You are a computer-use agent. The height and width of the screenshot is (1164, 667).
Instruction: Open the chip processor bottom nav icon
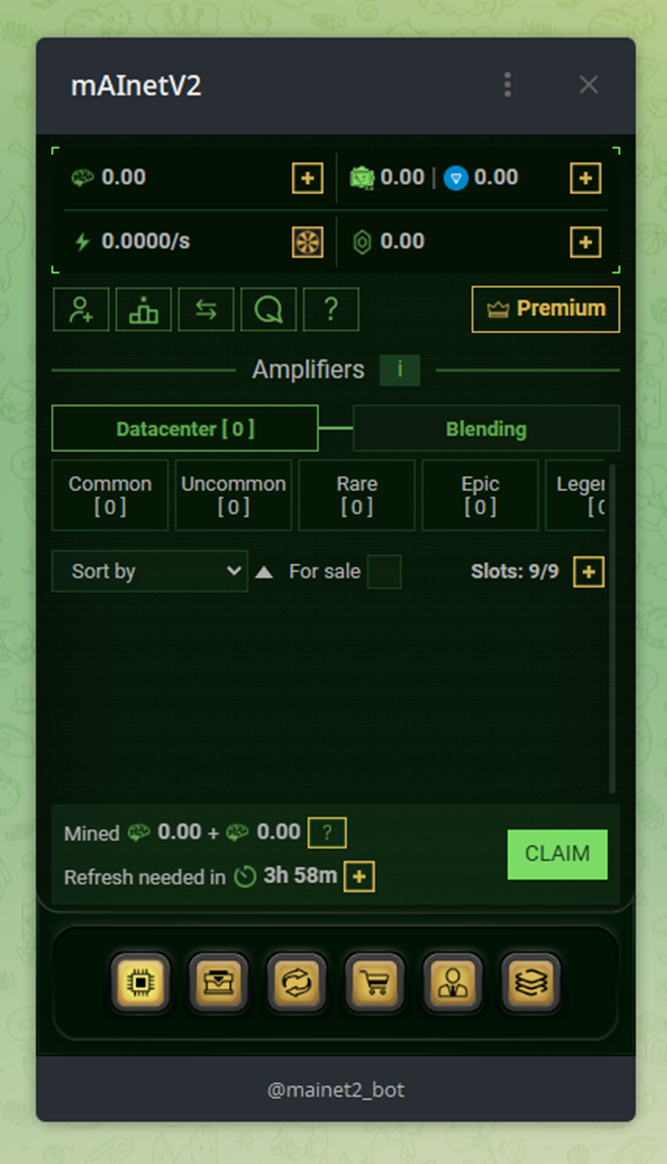(x=140, y=983)
